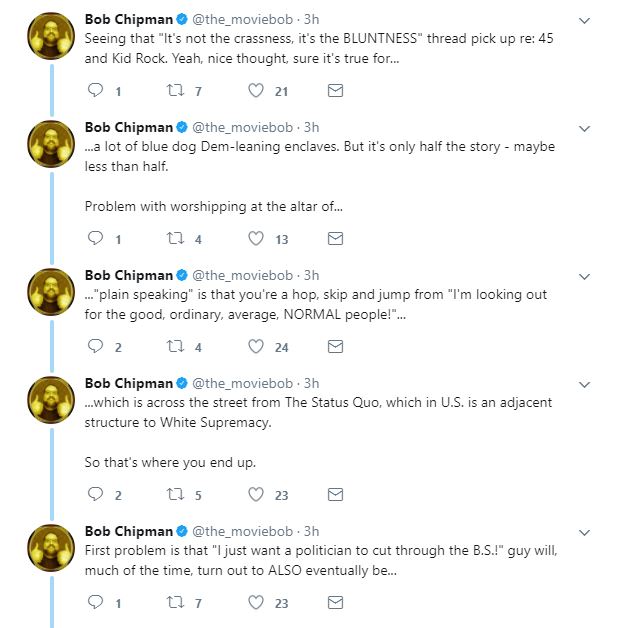Like the 'plain speaking' tweet with 24 likes
Image resolution: width=630 pixels, height=628 pixels.
pyautogui.click(x=256, y=346)
